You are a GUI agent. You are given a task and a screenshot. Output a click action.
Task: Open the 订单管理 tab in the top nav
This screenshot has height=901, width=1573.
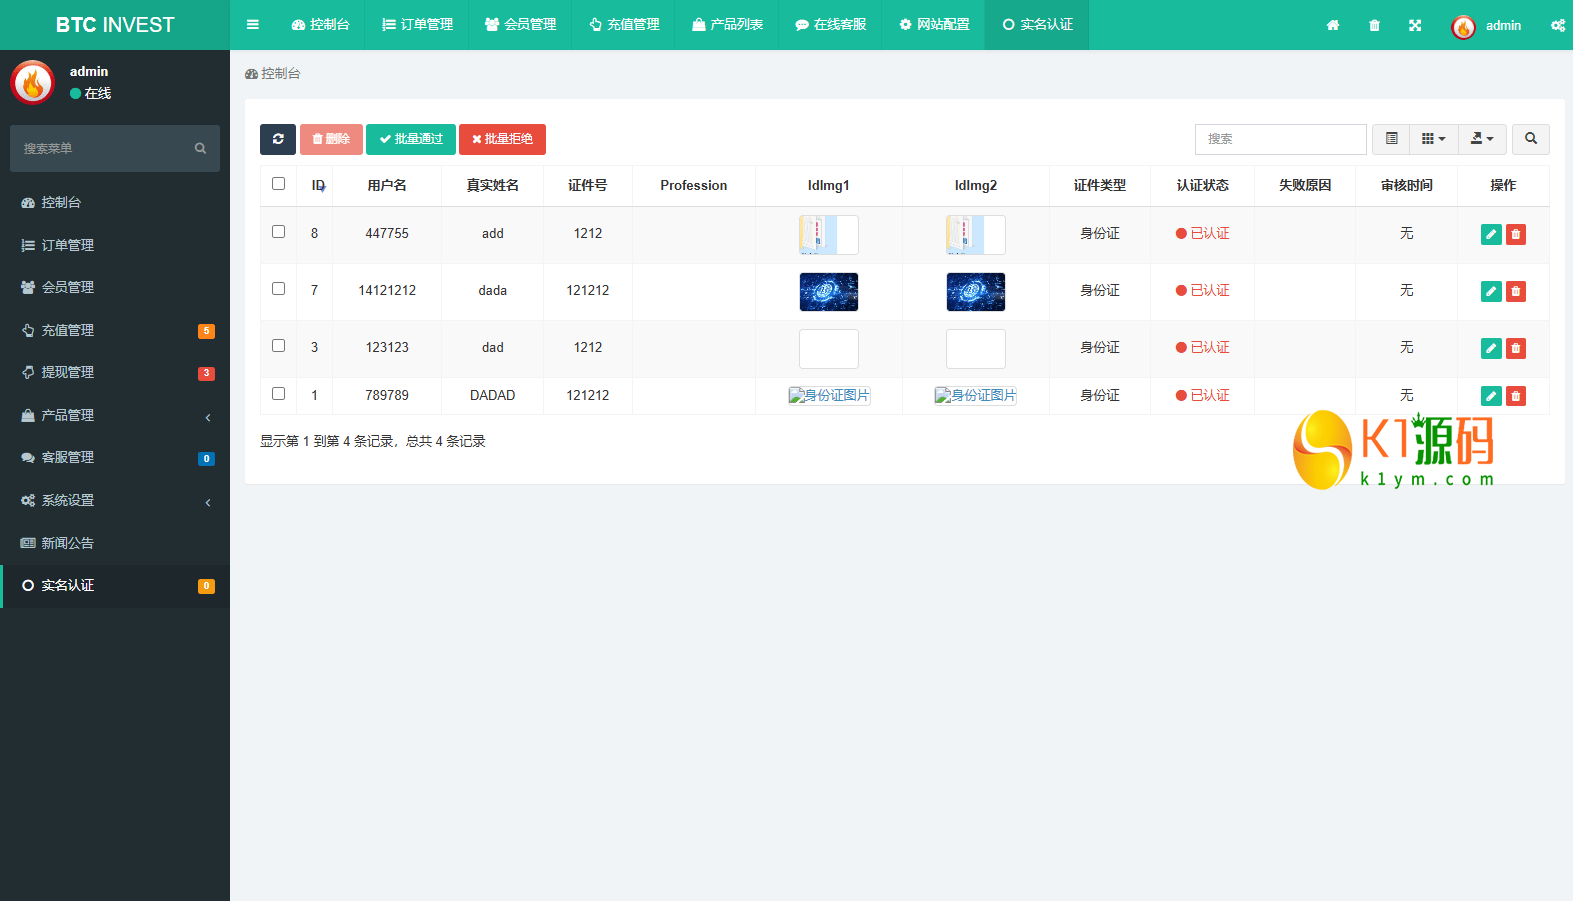coord(417,25)
